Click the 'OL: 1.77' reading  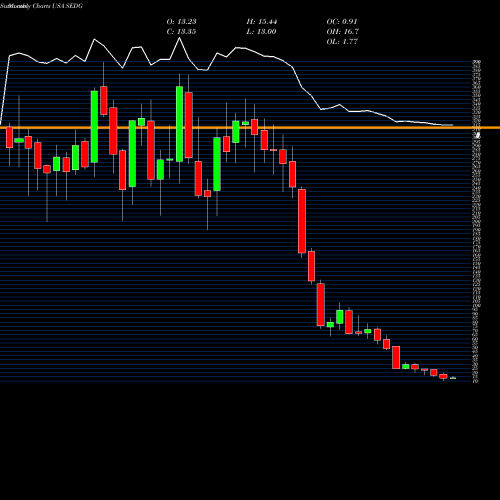click(342, 42)
